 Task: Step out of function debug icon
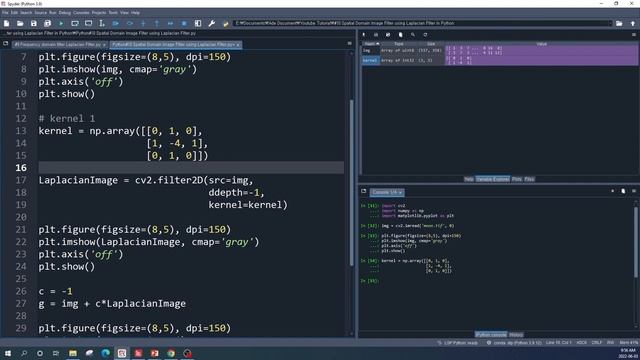(157, 24)
